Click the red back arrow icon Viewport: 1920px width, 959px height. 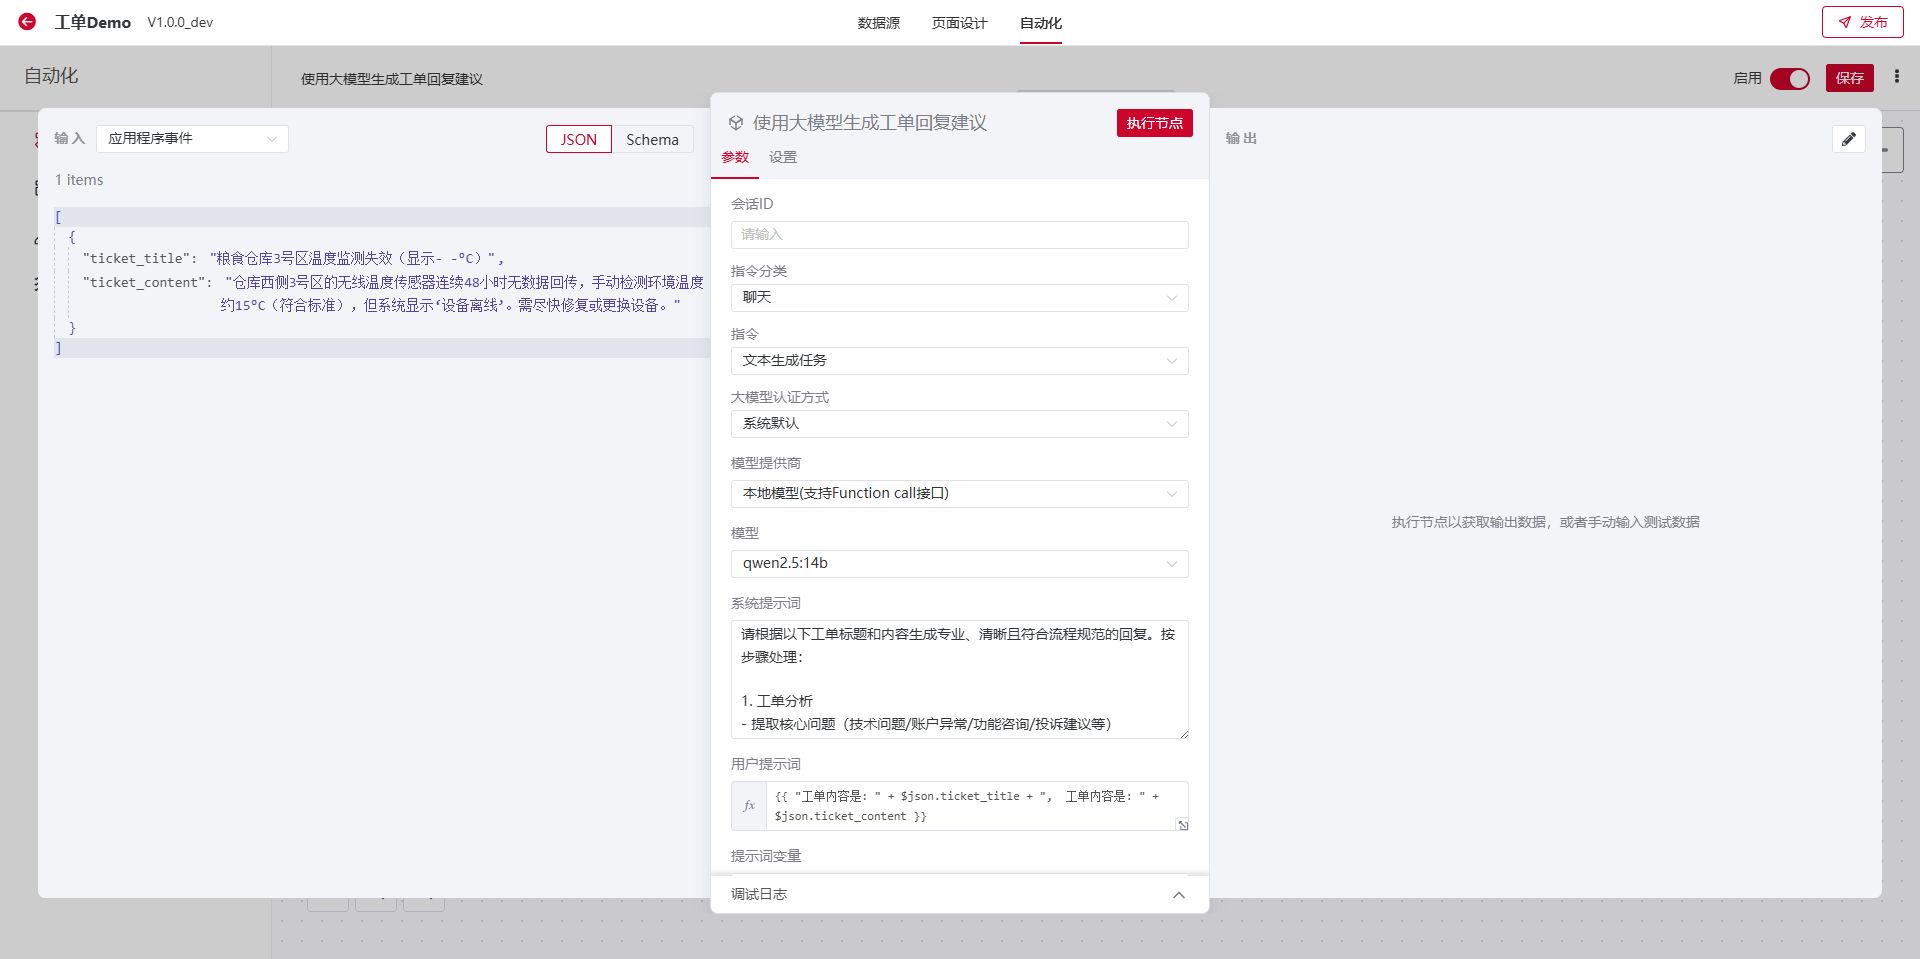pos(27,21)
